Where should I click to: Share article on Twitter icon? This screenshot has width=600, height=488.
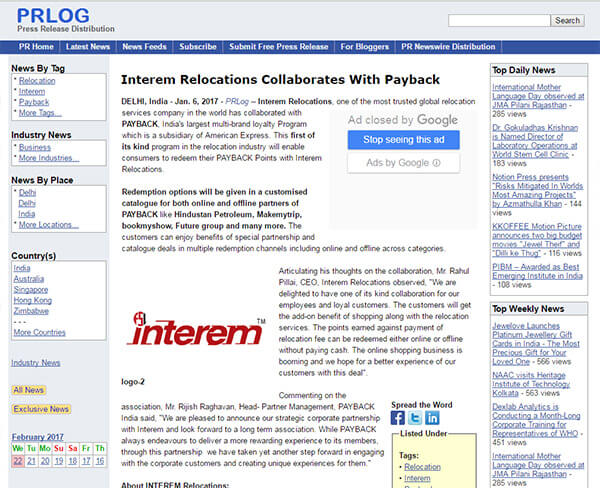[415, 418]
